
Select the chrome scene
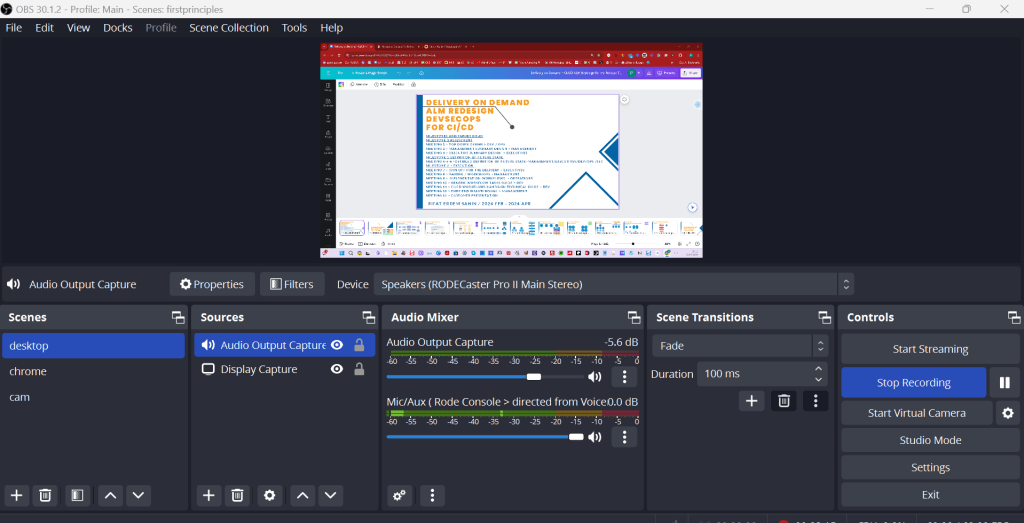(93, 371)
